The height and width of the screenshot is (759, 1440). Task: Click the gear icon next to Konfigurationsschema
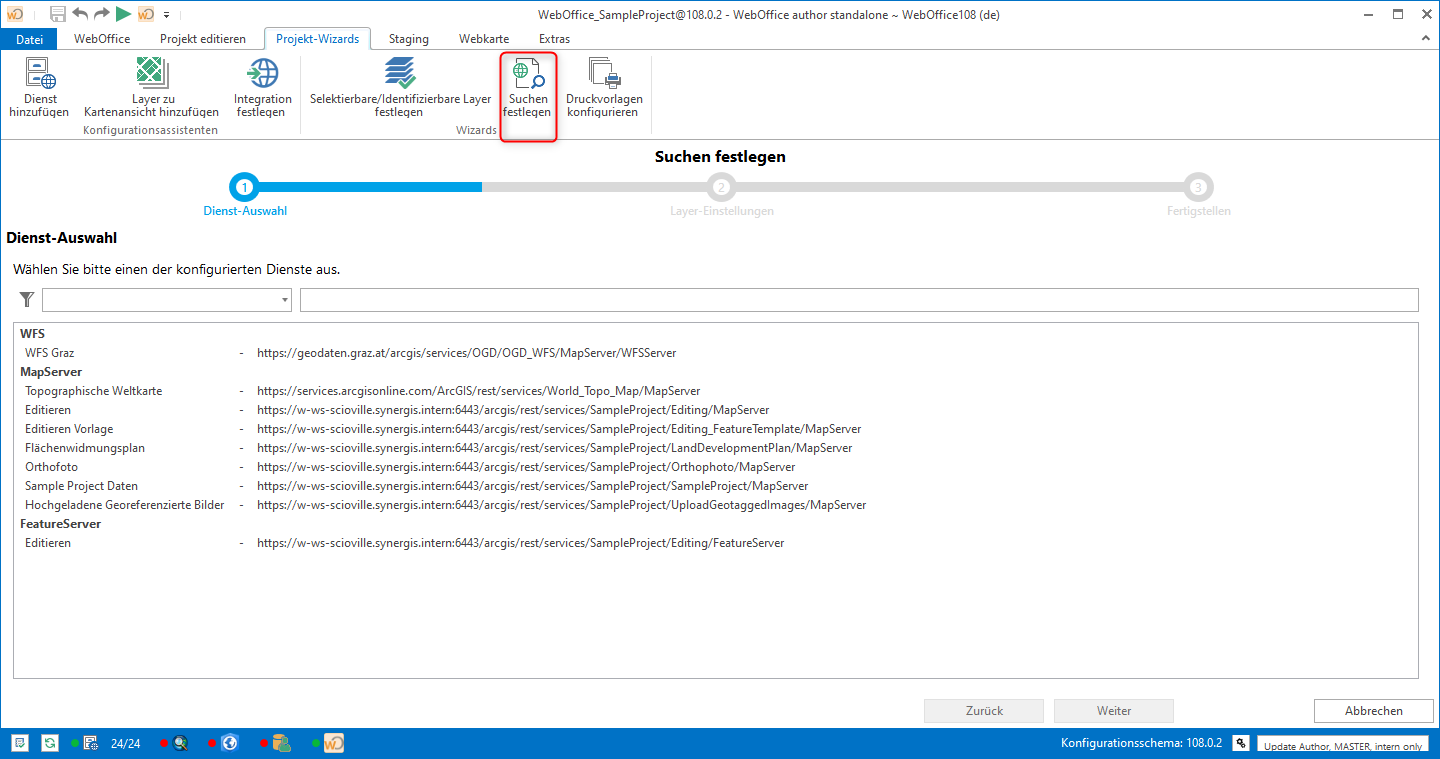click(1240, 743)
